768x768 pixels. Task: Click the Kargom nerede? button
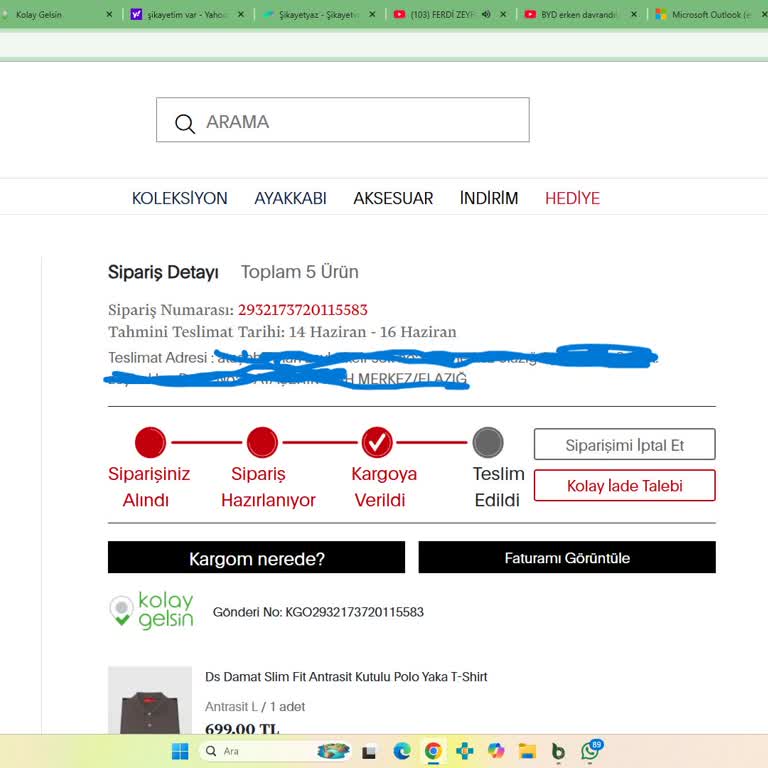click(256, 557)
